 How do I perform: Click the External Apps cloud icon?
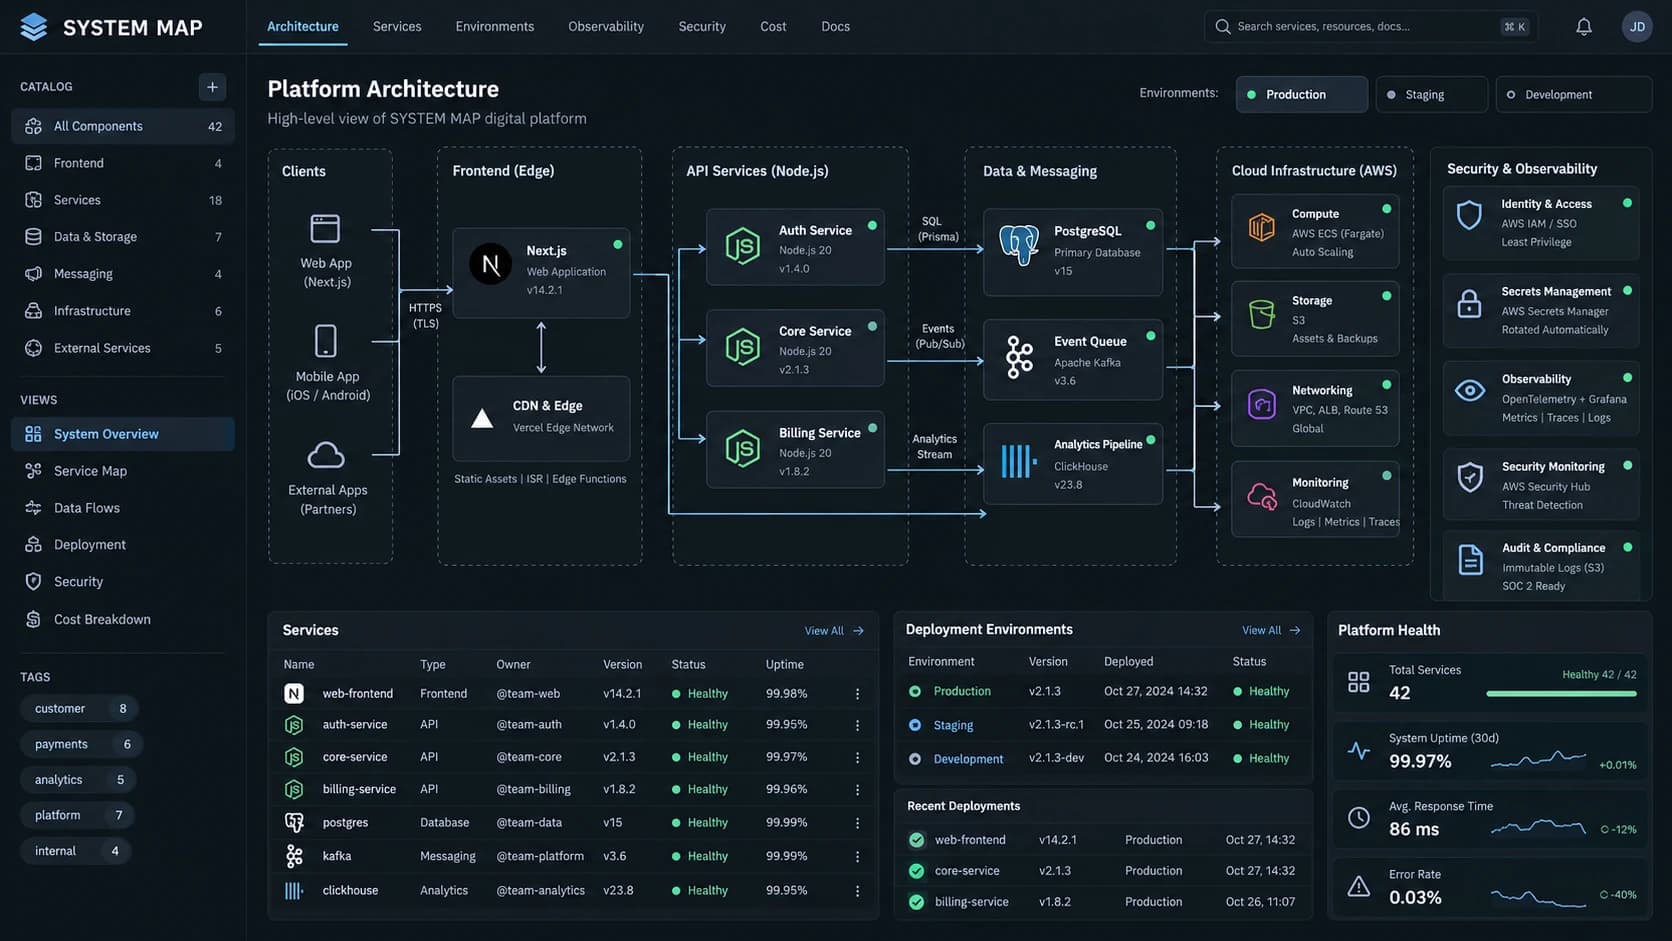pos(326,455)
